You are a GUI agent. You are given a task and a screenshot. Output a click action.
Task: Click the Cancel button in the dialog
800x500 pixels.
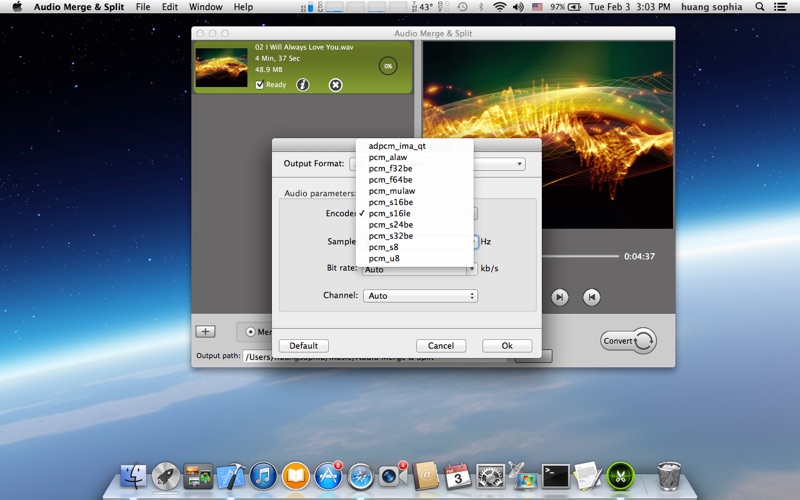click(441, 346)
